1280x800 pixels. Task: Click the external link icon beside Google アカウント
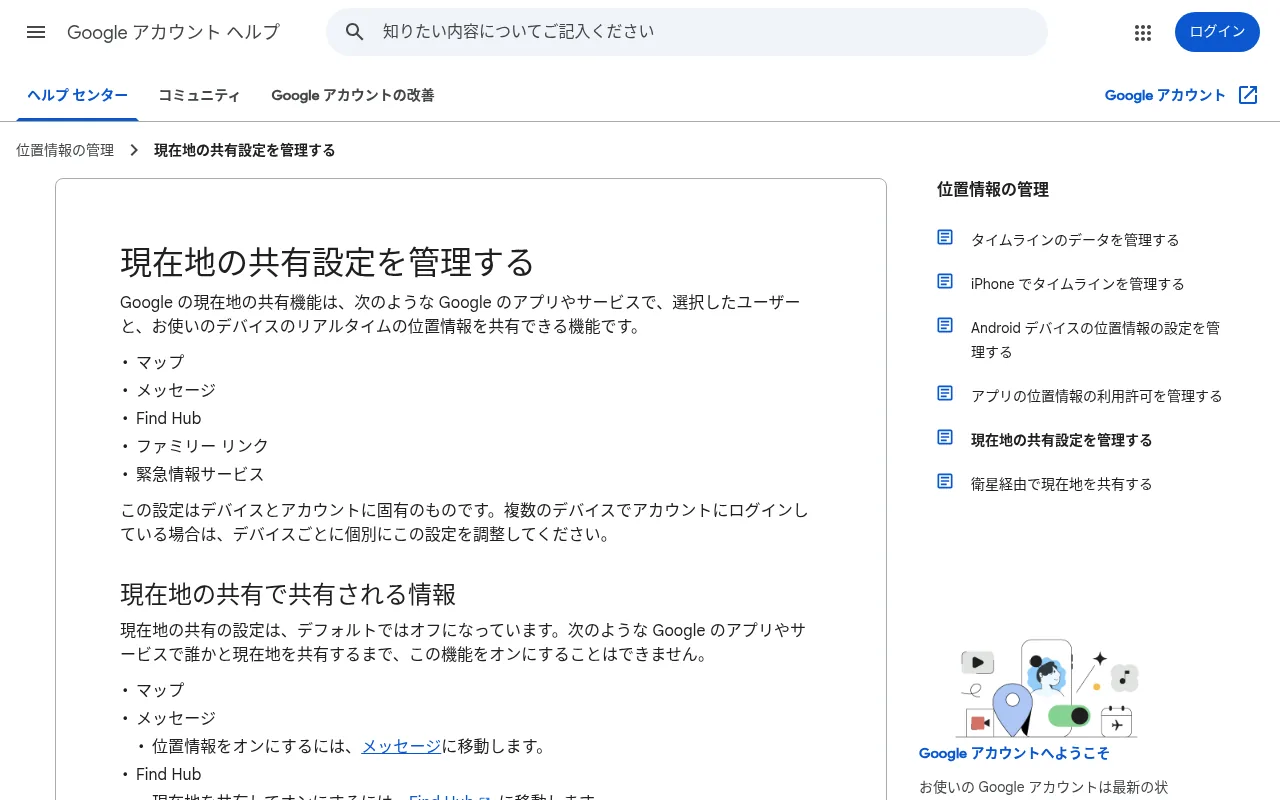point(1248,95)
